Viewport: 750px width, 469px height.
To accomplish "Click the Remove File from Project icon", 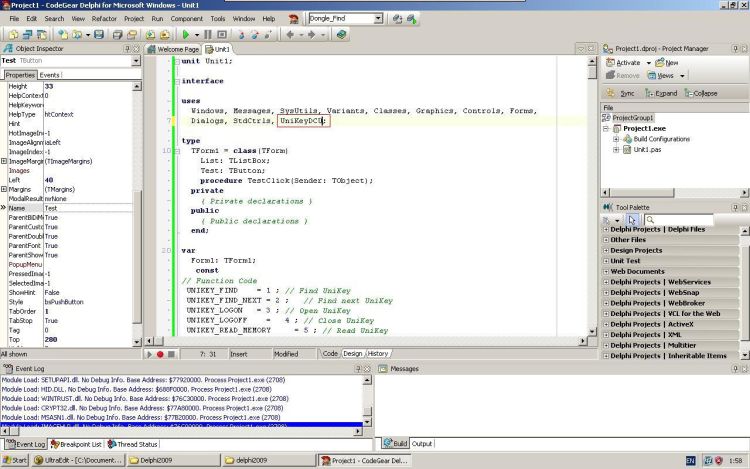I will [x=165, y=34].
